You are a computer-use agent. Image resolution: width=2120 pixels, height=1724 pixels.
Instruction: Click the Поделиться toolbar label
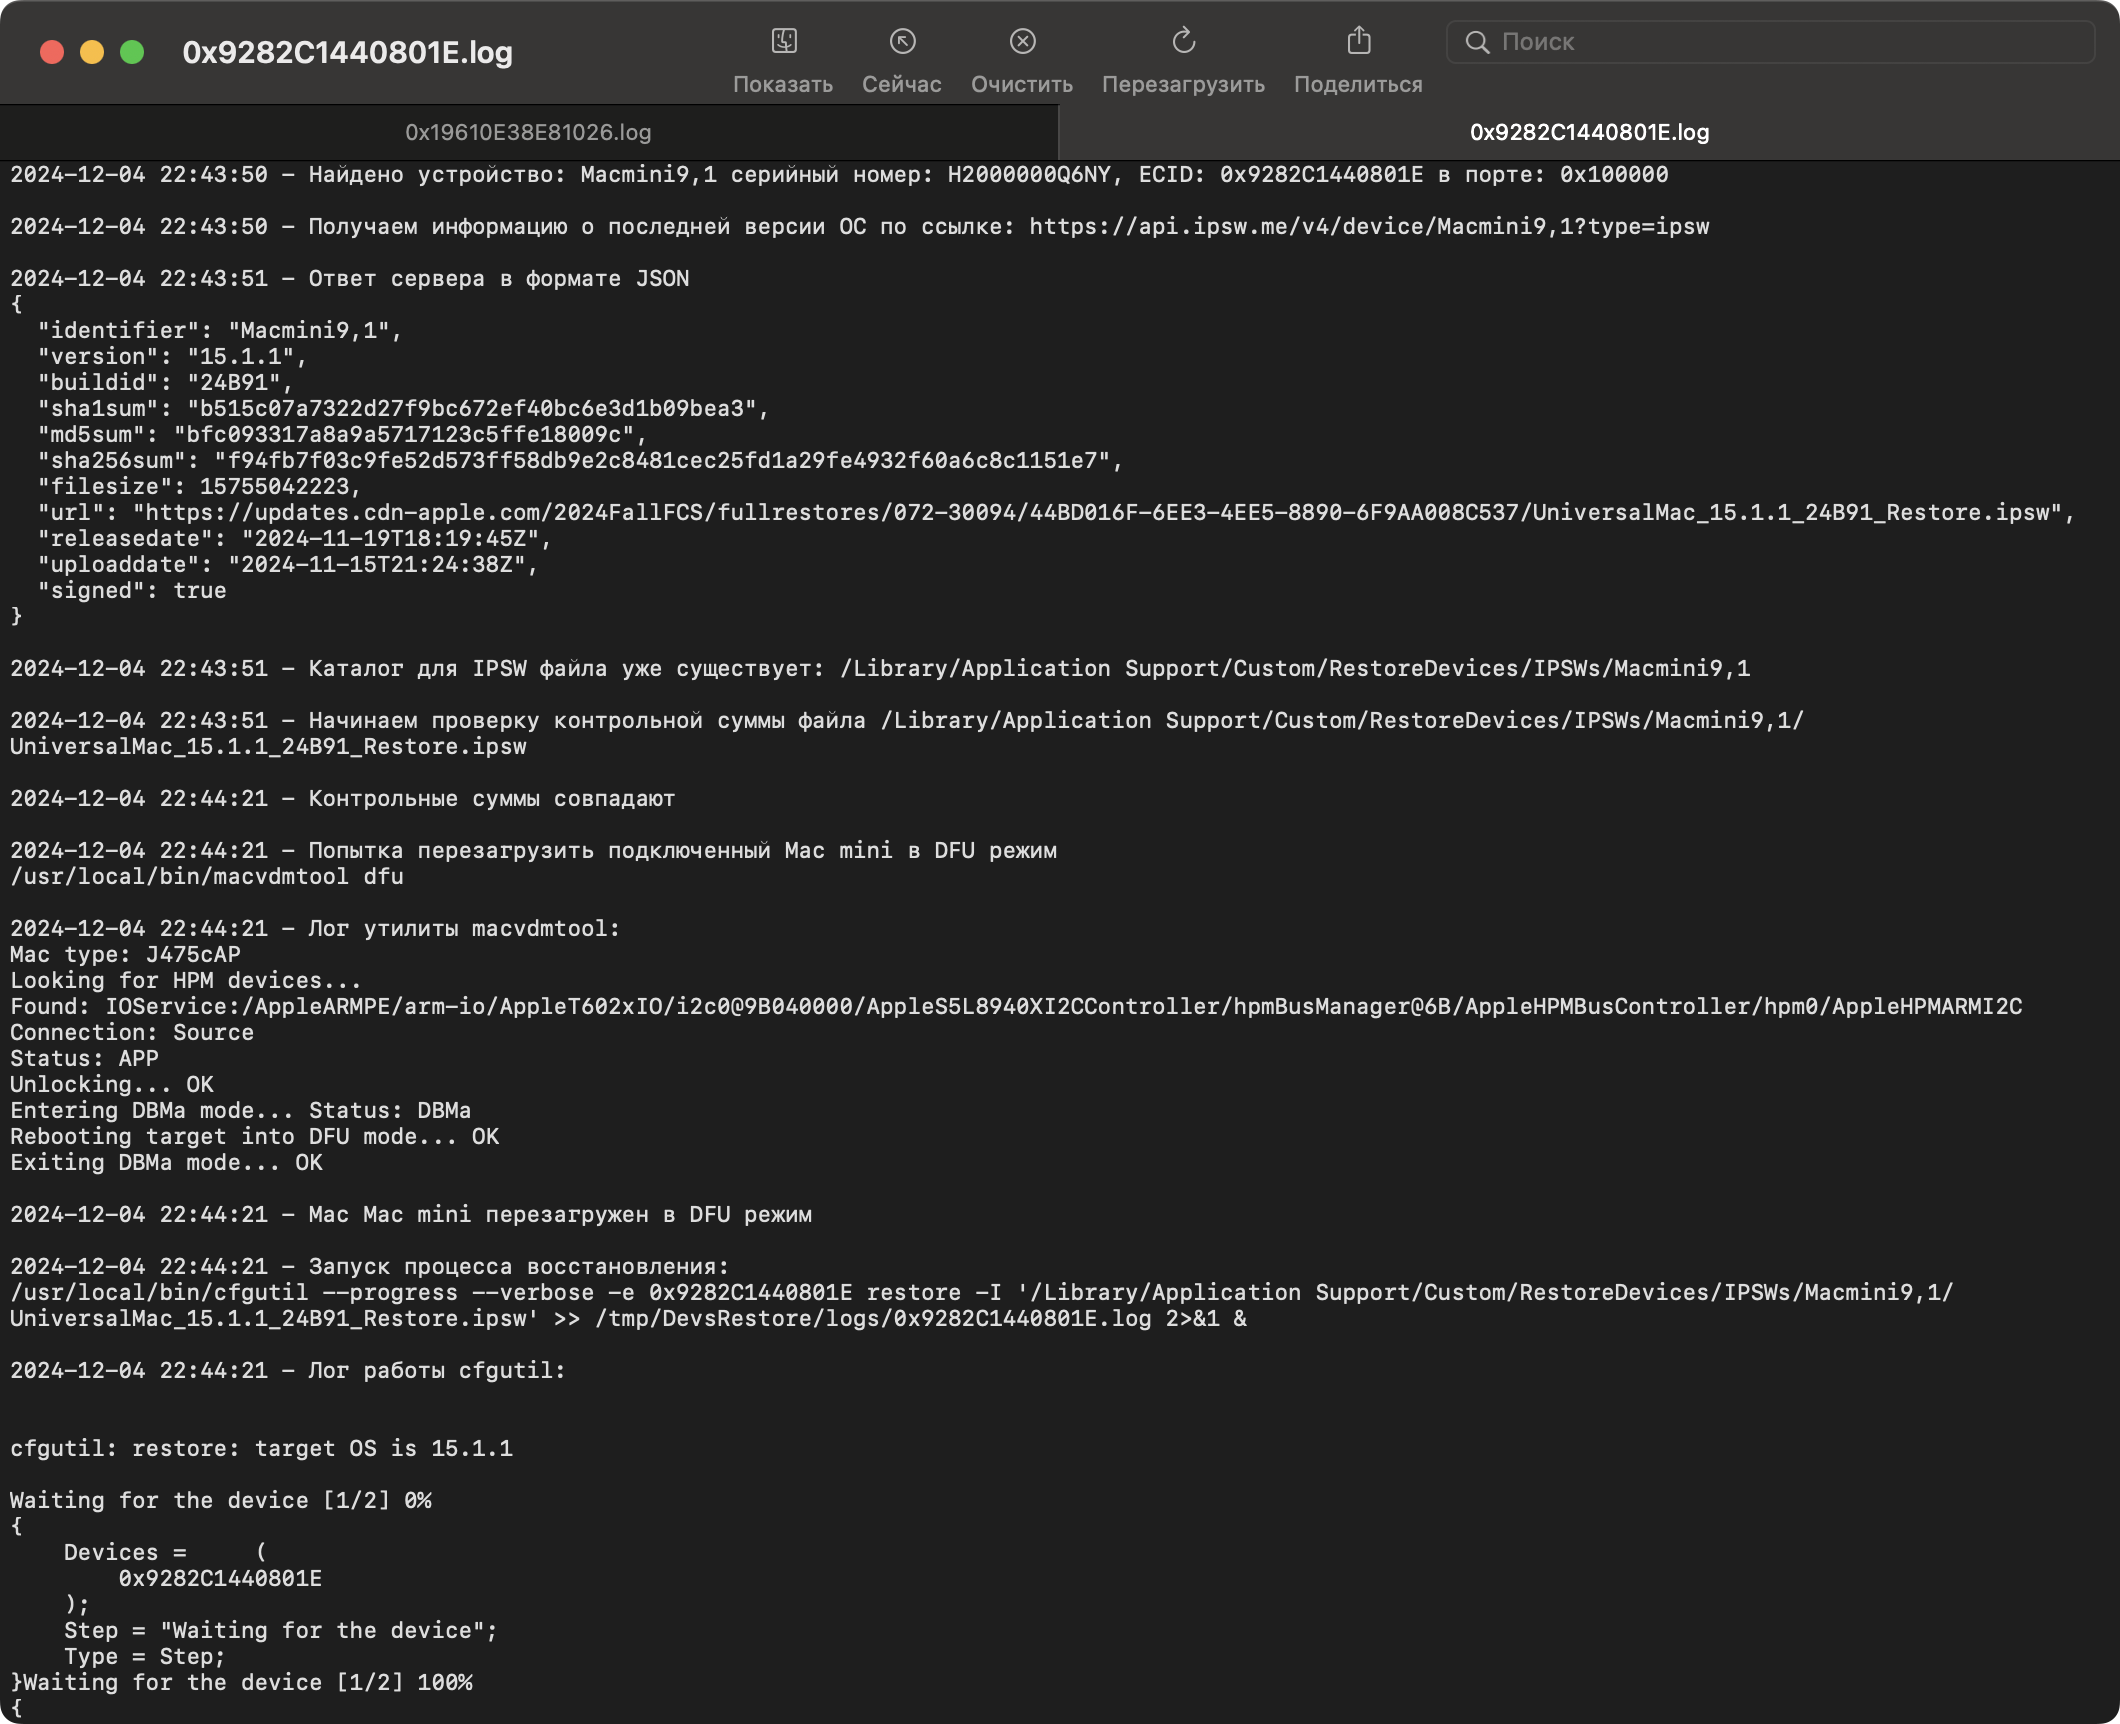tap(1358, 84)
